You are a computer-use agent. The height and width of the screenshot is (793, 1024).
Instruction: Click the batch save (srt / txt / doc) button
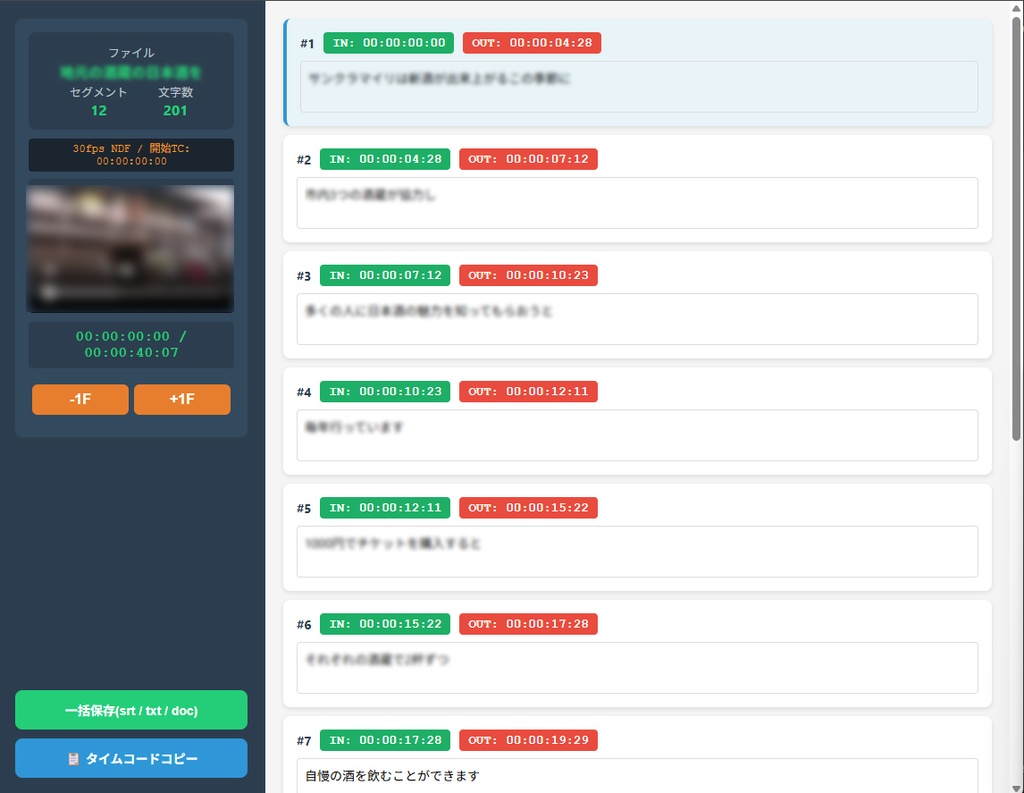click(x=131, y=710)
